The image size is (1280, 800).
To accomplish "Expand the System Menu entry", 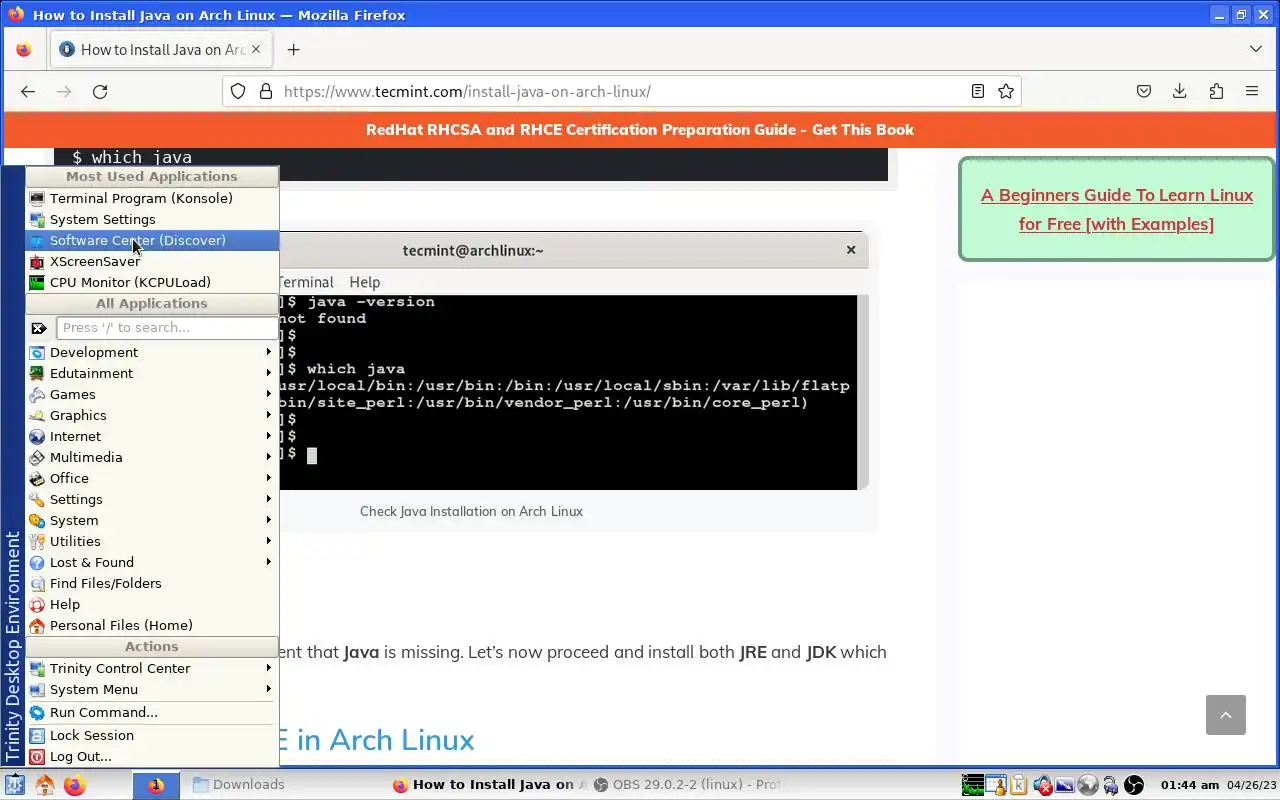I will click(152, 689).
